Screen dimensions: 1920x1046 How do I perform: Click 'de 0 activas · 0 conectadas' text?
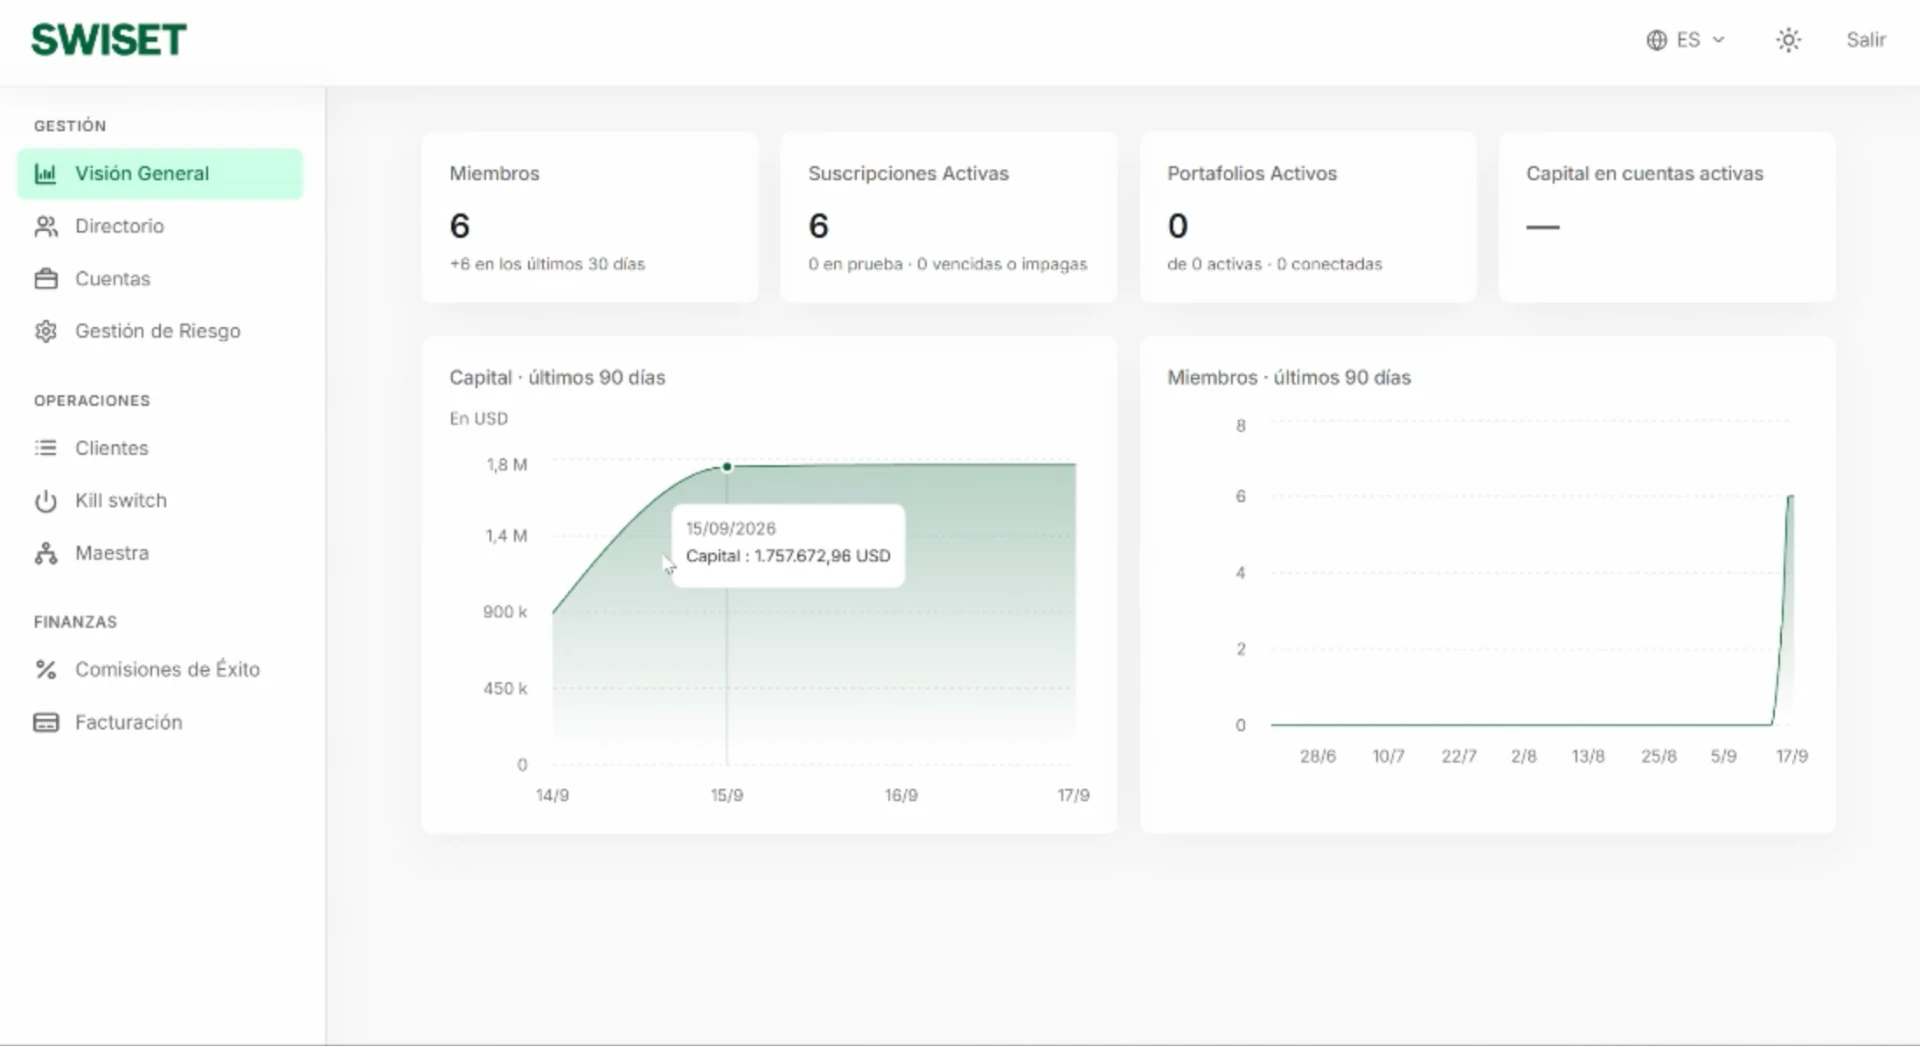click(1274, 264)
